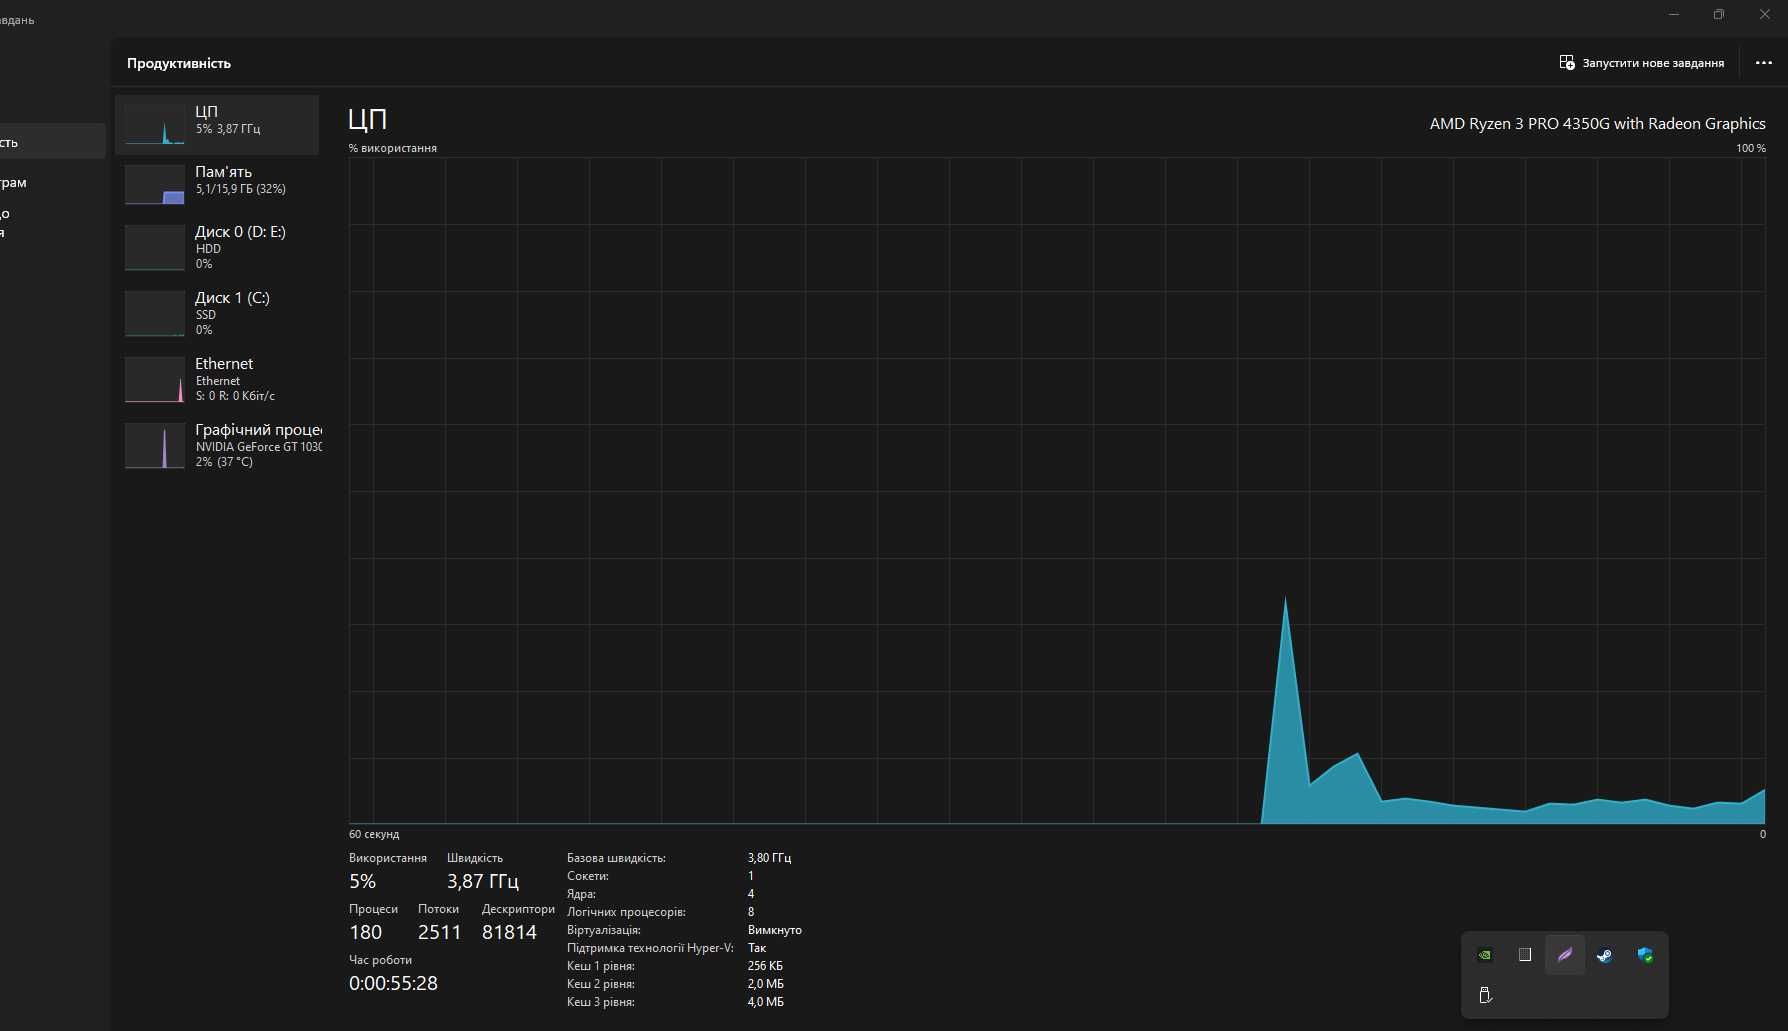Click the 'Базова швидкість:' label
The image size is (1788, 1031).
click(x=616, y=858)
